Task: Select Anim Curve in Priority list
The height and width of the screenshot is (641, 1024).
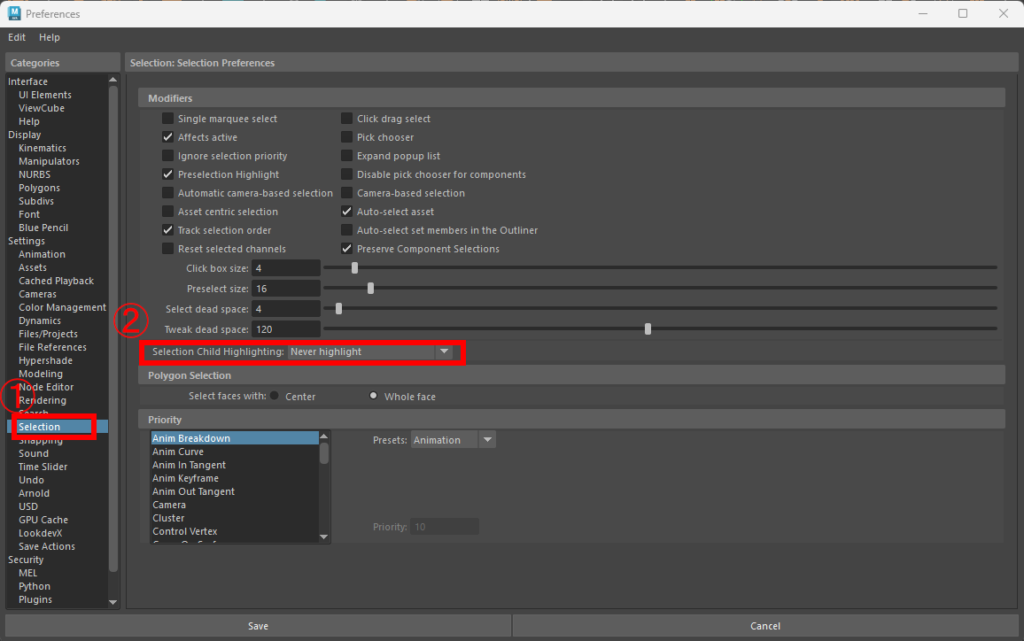Action: [x=177, y=452]
